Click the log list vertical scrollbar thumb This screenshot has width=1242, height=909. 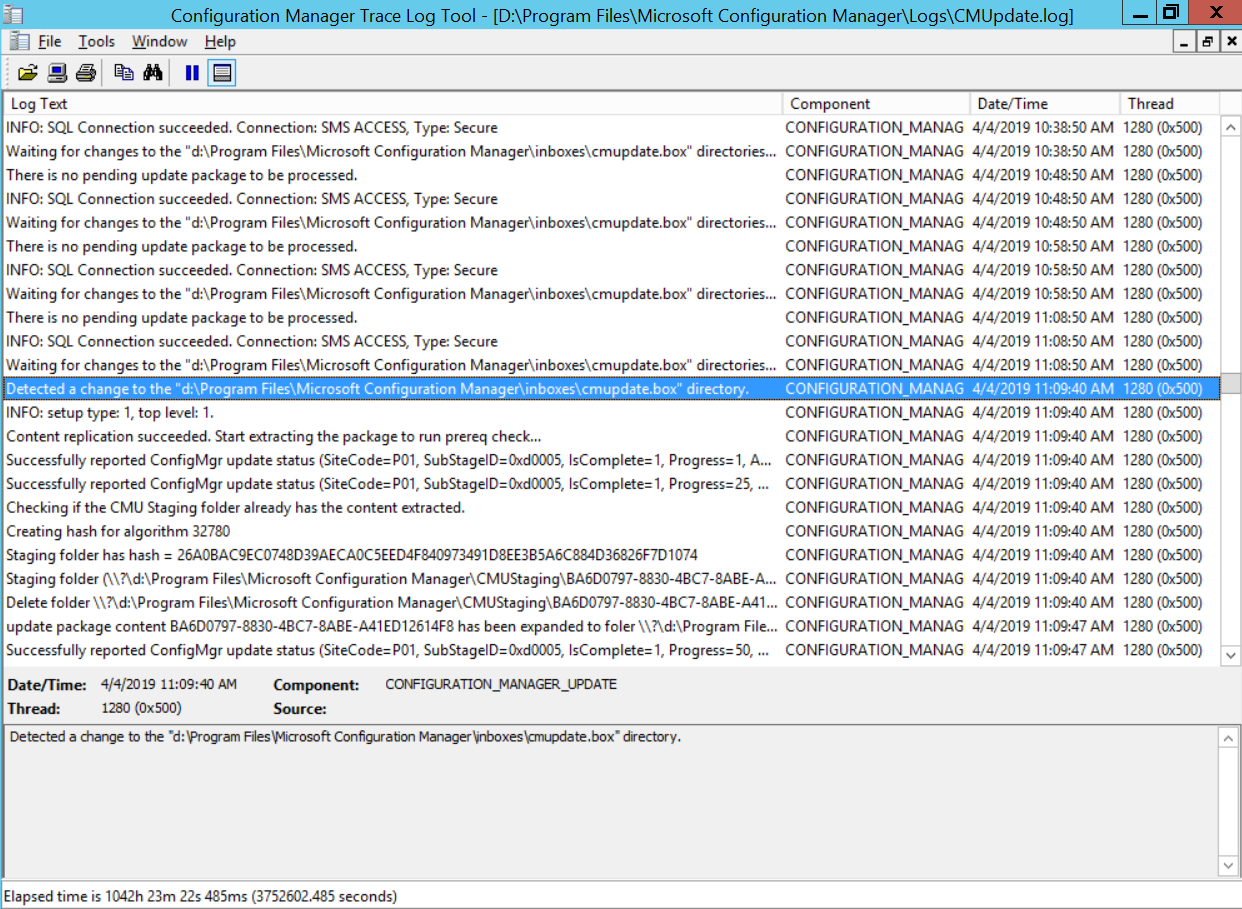(1230, 383)
